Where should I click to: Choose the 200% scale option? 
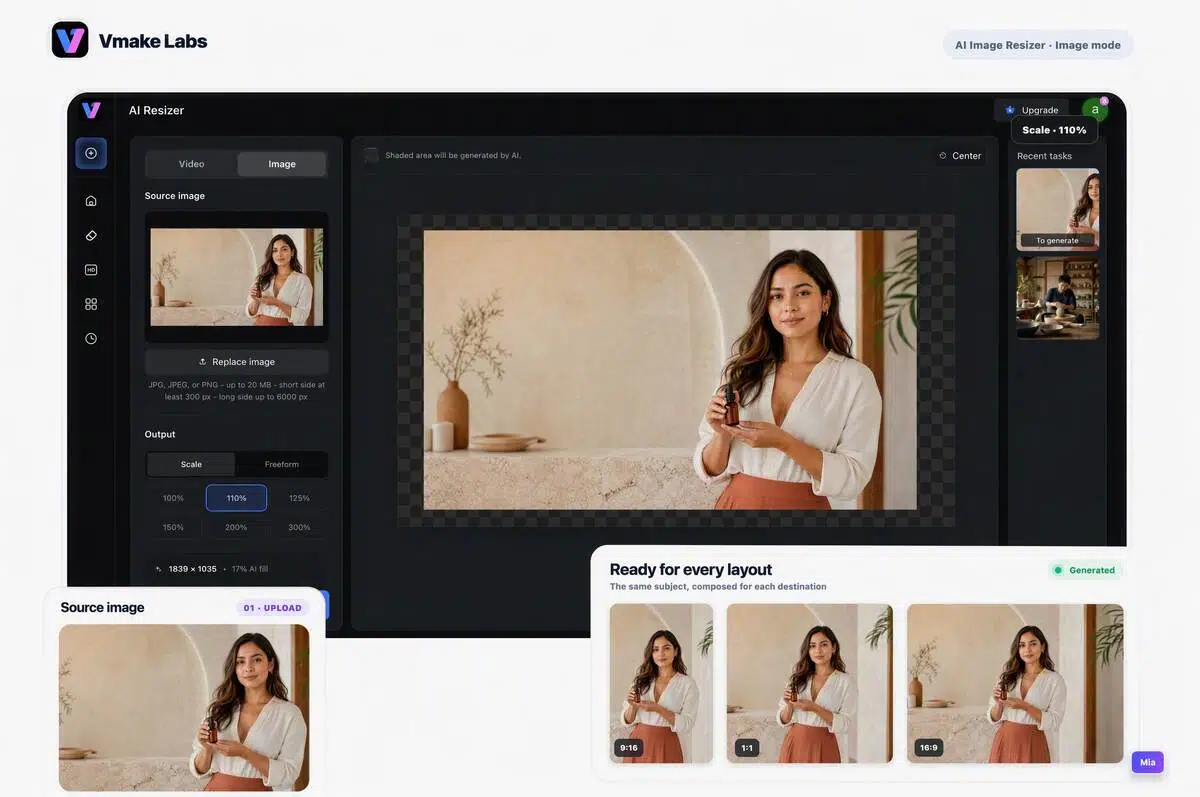click(236, 527)
